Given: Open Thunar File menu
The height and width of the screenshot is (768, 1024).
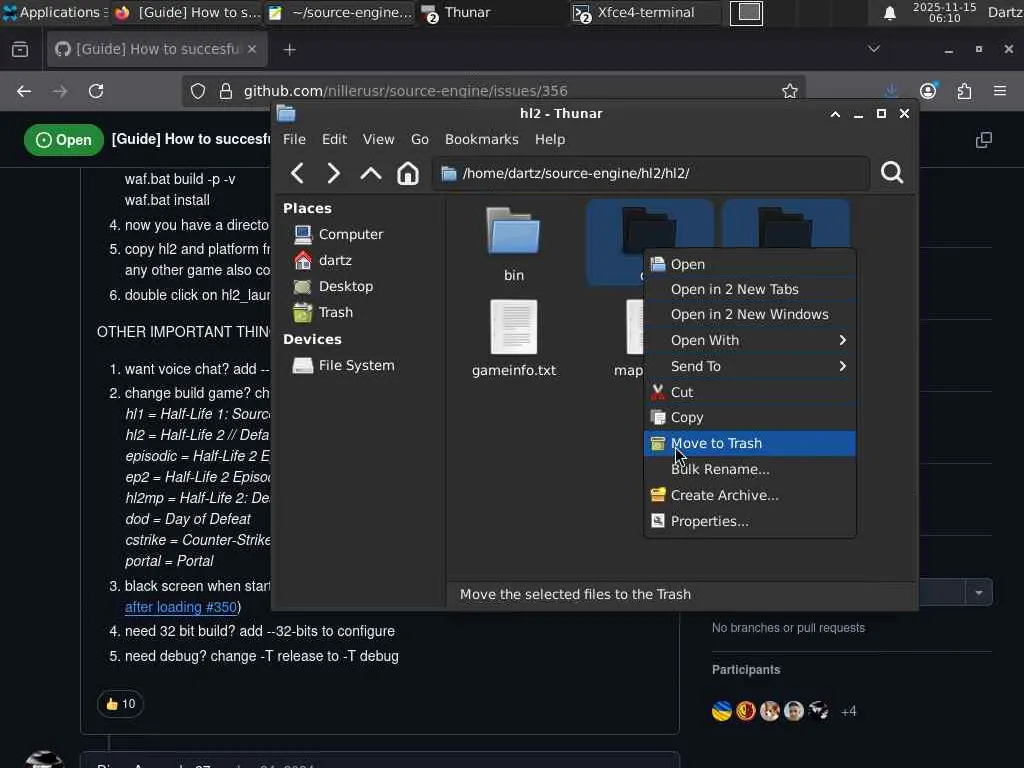Looking at the screenshot, I should [294, 139].
